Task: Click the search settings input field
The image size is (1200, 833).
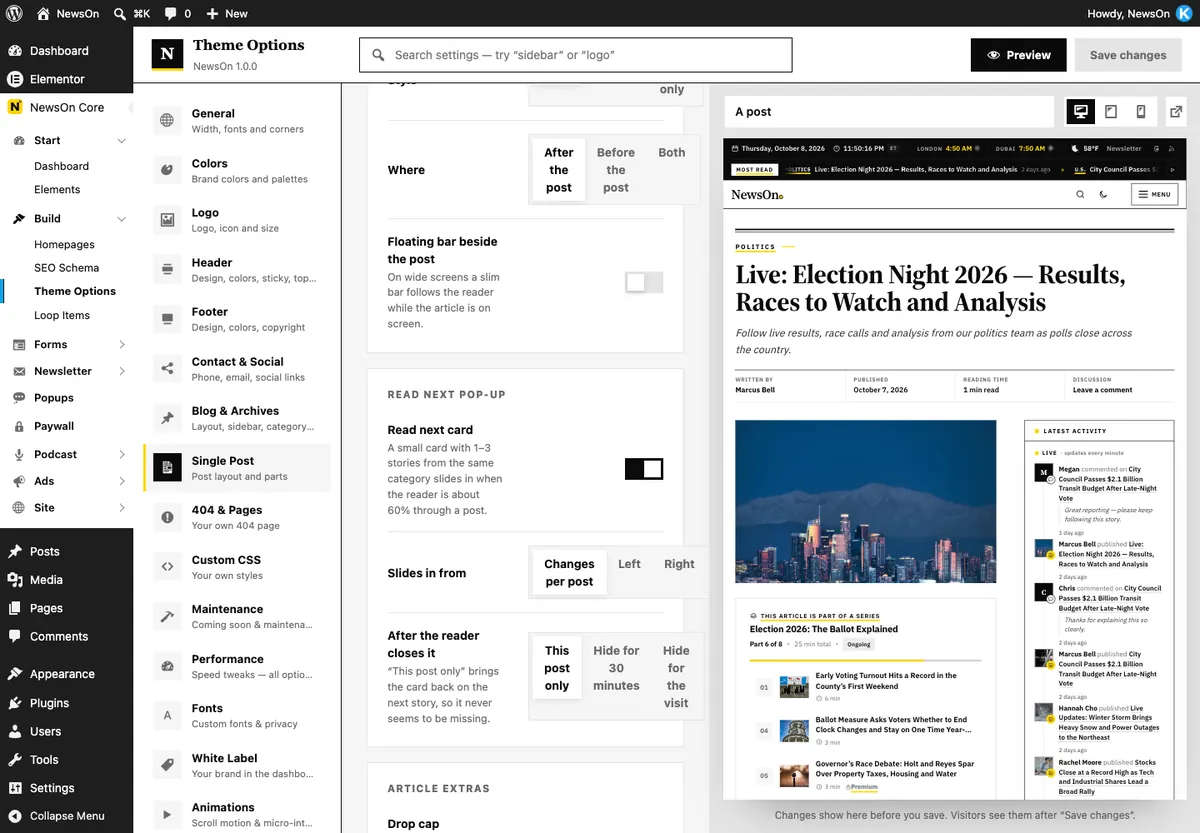Action: point(576,55)
